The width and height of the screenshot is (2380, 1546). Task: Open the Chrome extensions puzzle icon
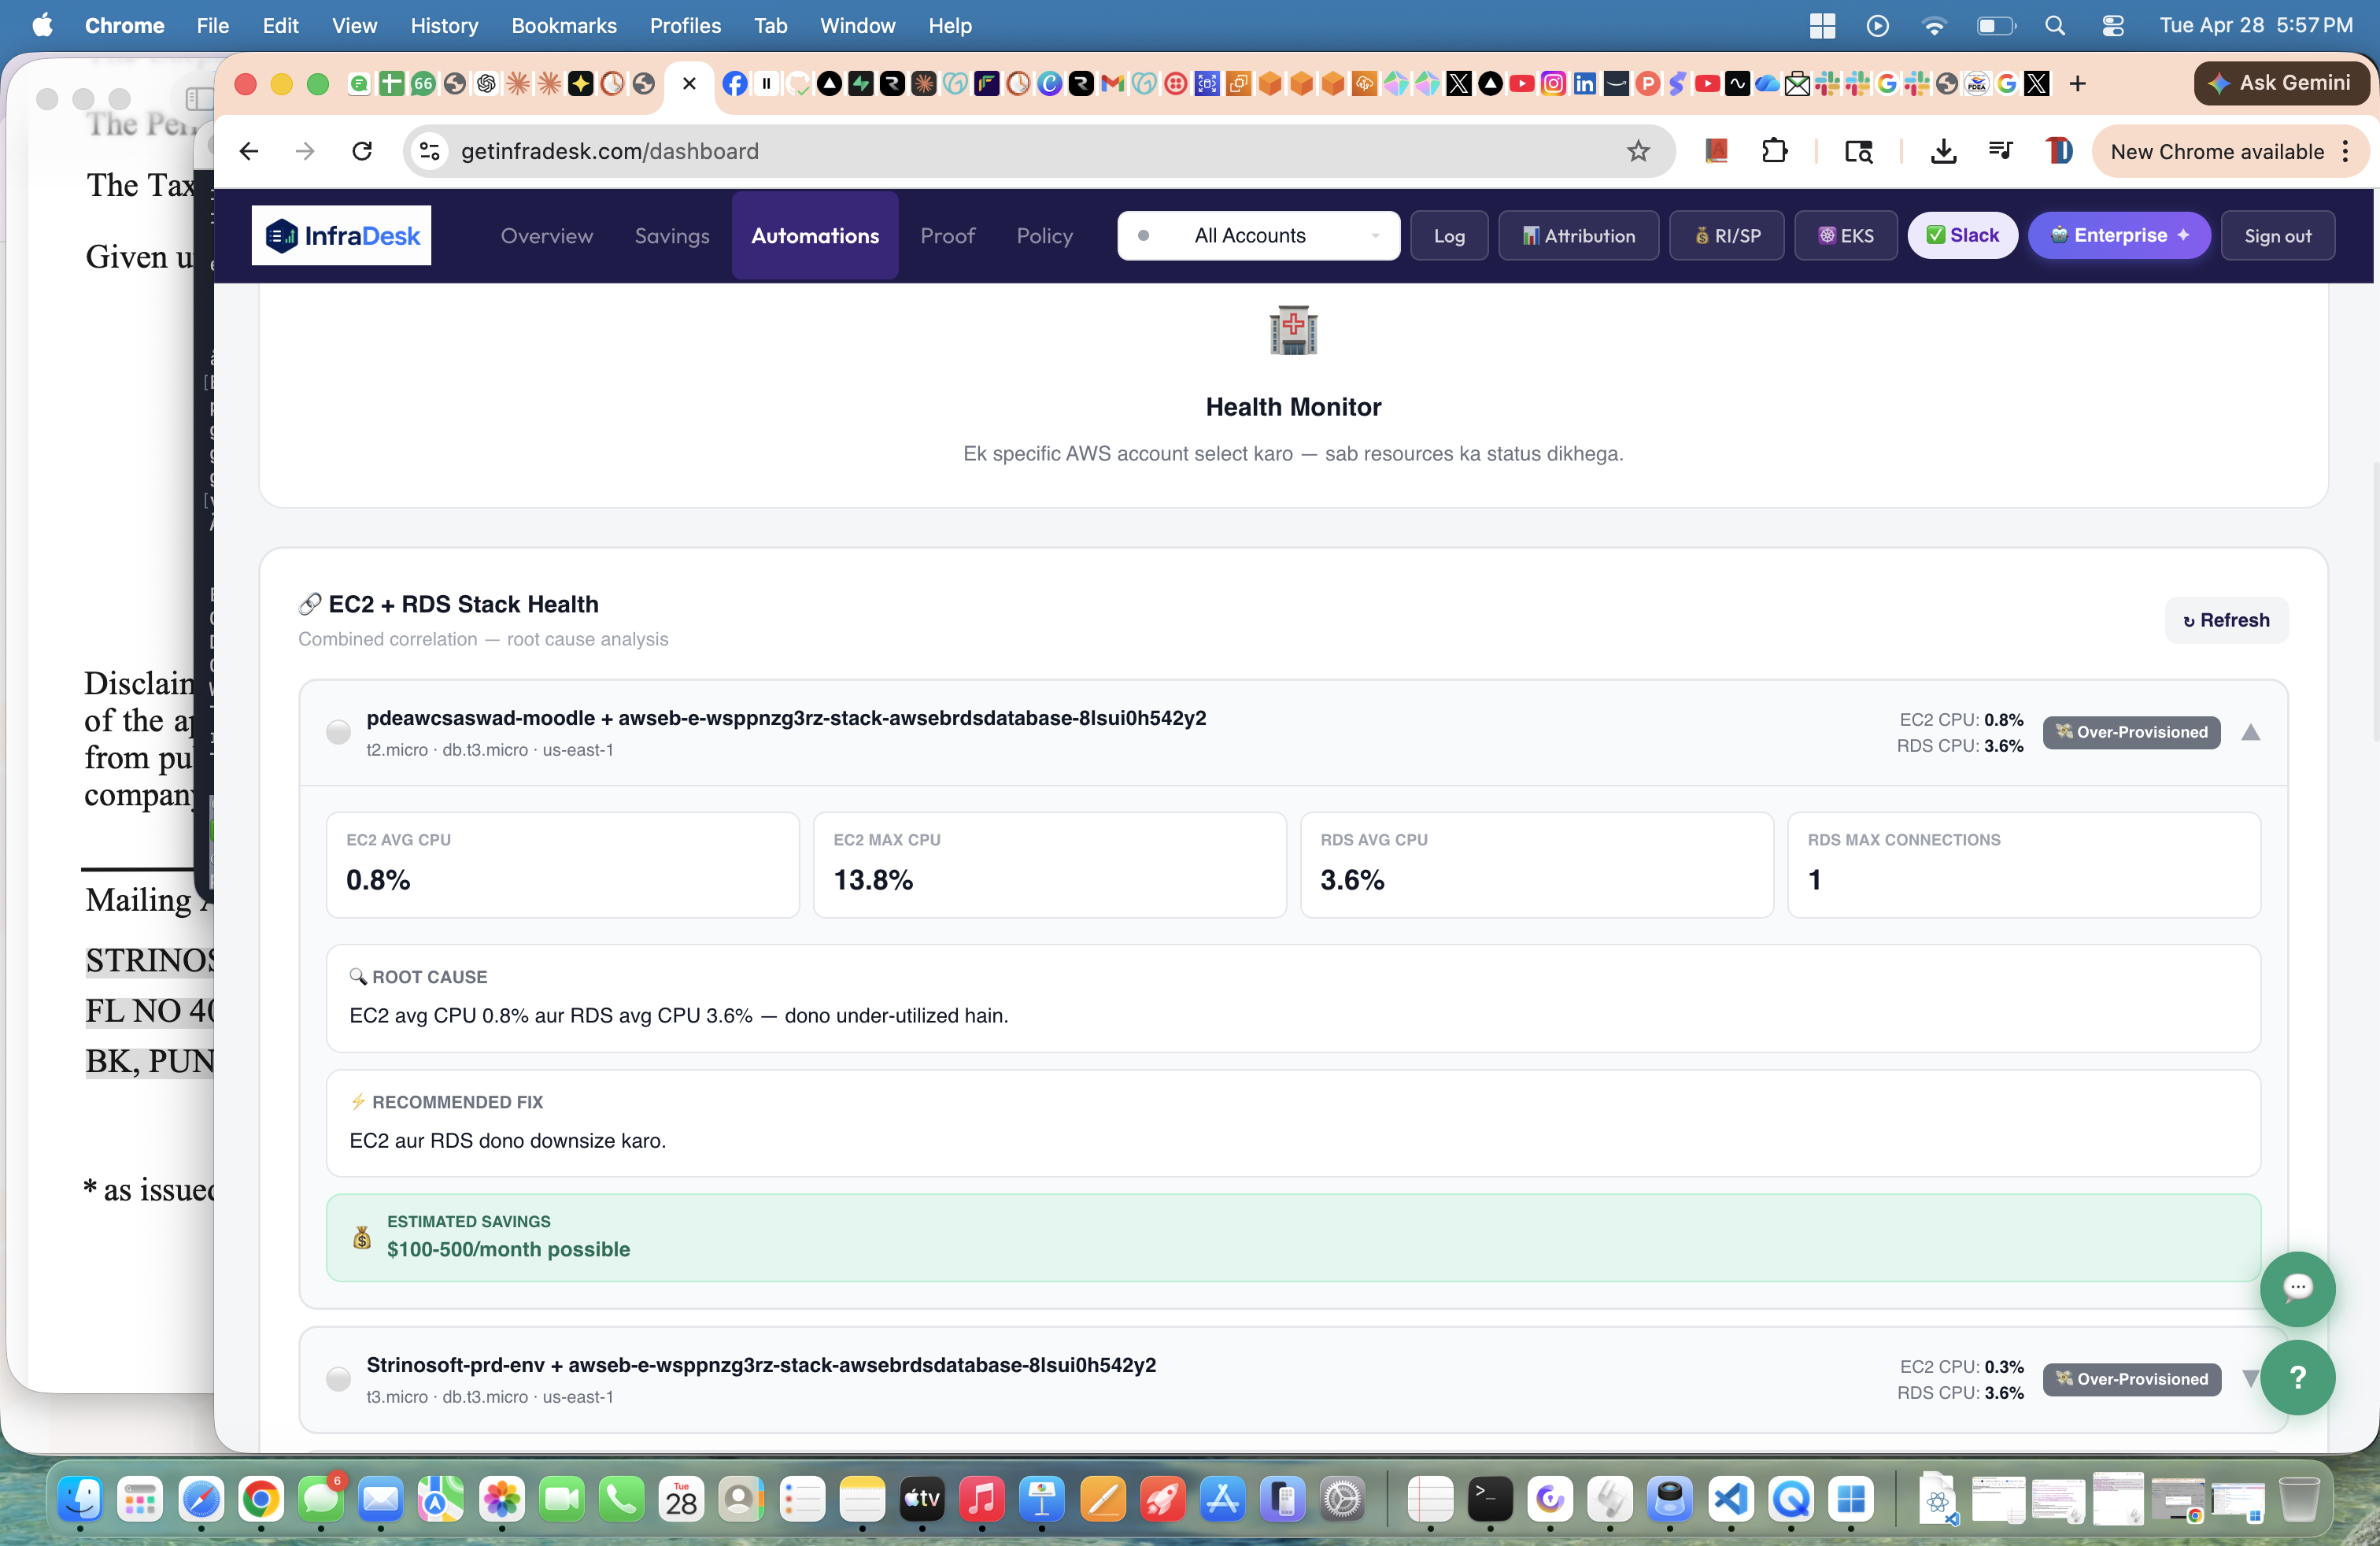point(1774,151)
